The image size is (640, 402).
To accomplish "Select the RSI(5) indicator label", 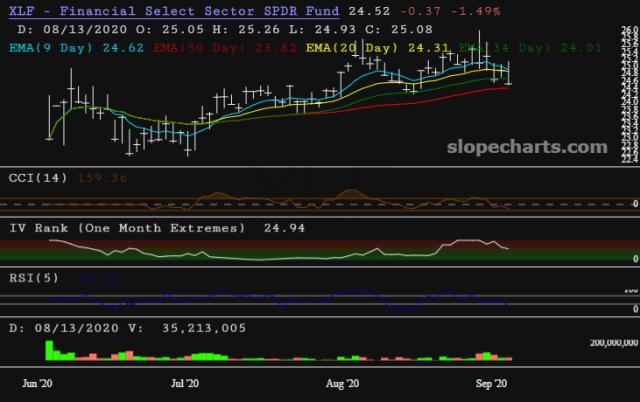I will coord(34,278).
